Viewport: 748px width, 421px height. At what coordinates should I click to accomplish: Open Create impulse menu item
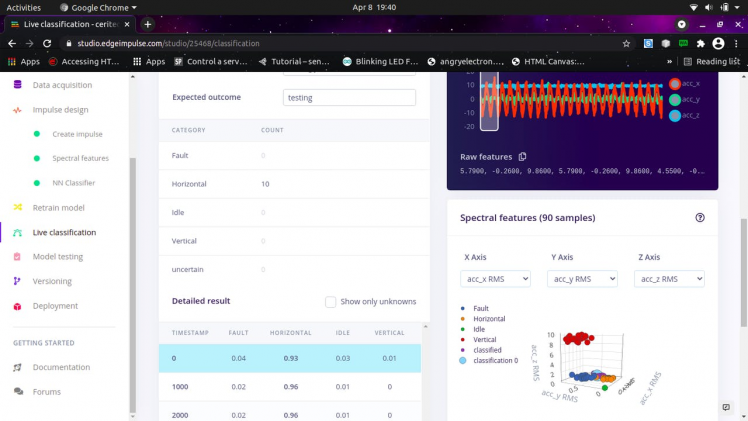pyautogui.click(x=77, y=134)
